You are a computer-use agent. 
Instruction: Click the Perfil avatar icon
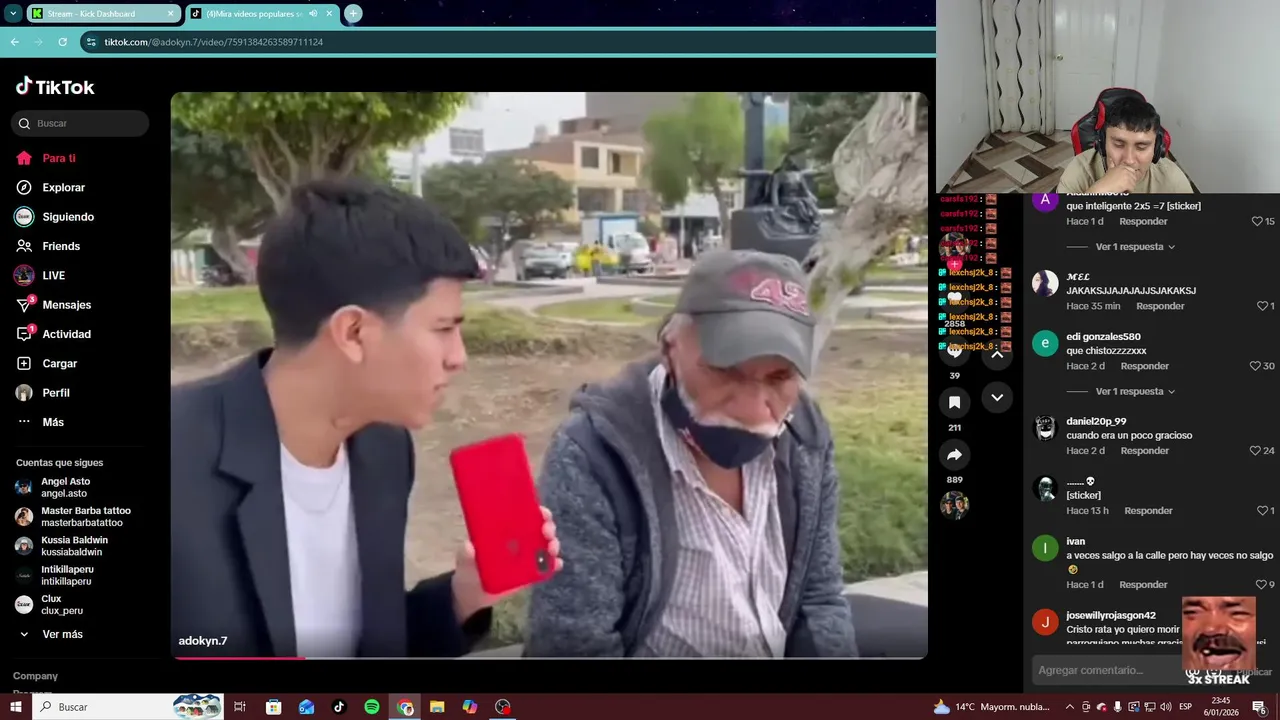pyautogui.click(x=24, y=393)
